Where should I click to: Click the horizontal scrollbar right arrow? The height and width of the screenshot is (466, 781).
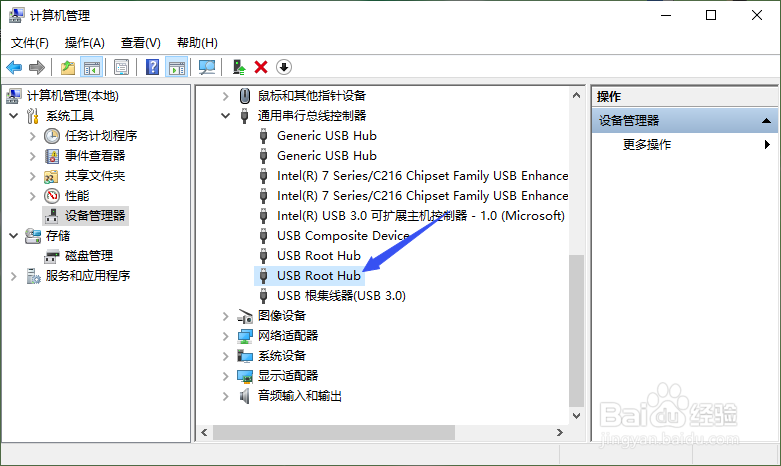click(560, 432)
